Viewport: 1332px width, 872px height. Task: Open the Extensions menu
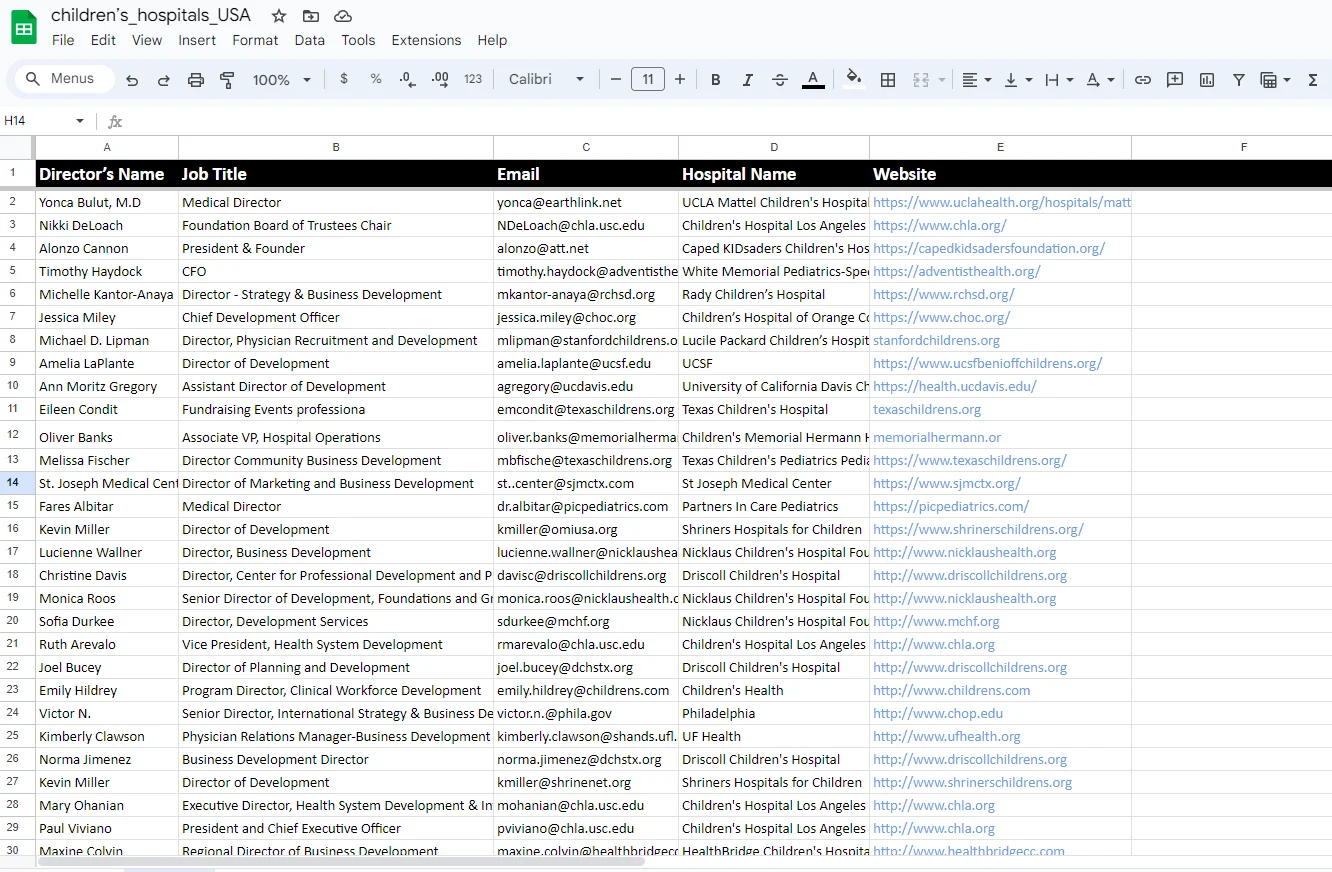(426, 40)
